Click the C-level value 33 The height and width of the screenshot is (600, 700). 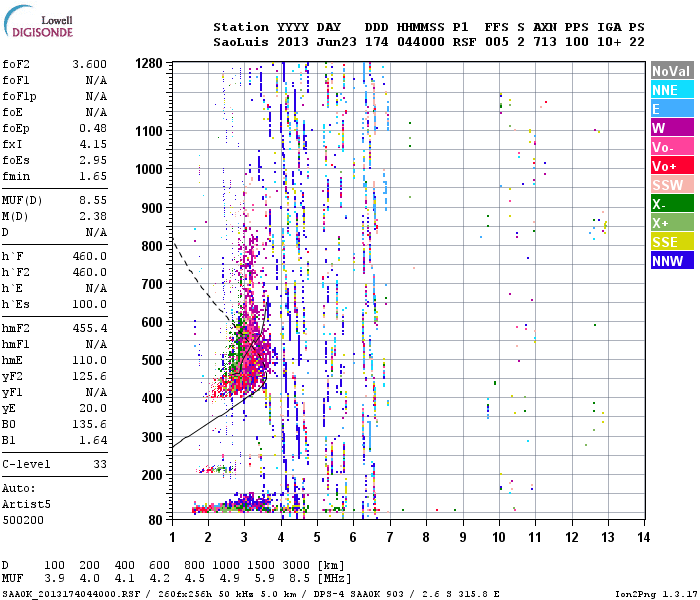100,464
